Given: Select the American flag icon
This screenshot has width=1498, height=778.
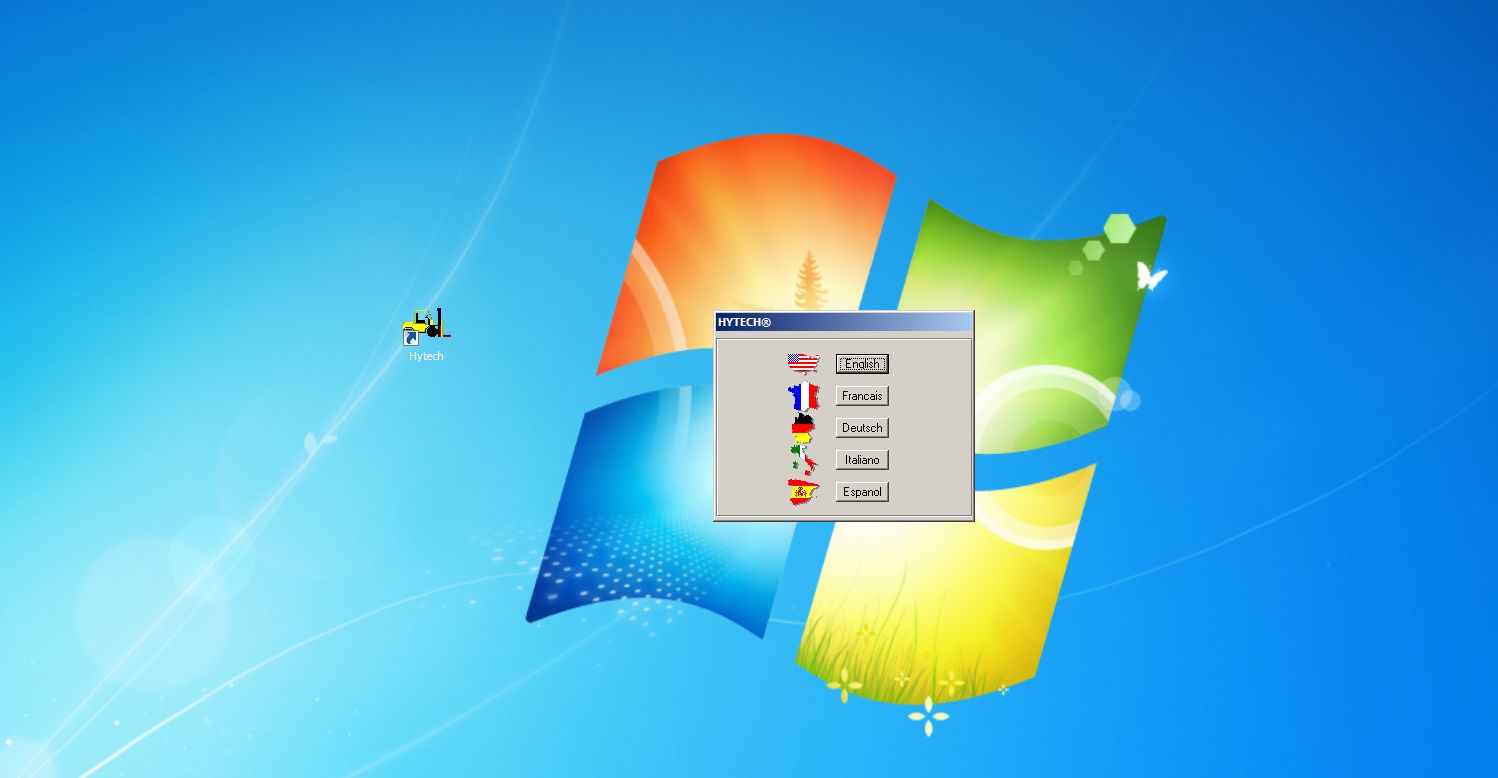Looking at the screenshot, I should click(802, 362).
